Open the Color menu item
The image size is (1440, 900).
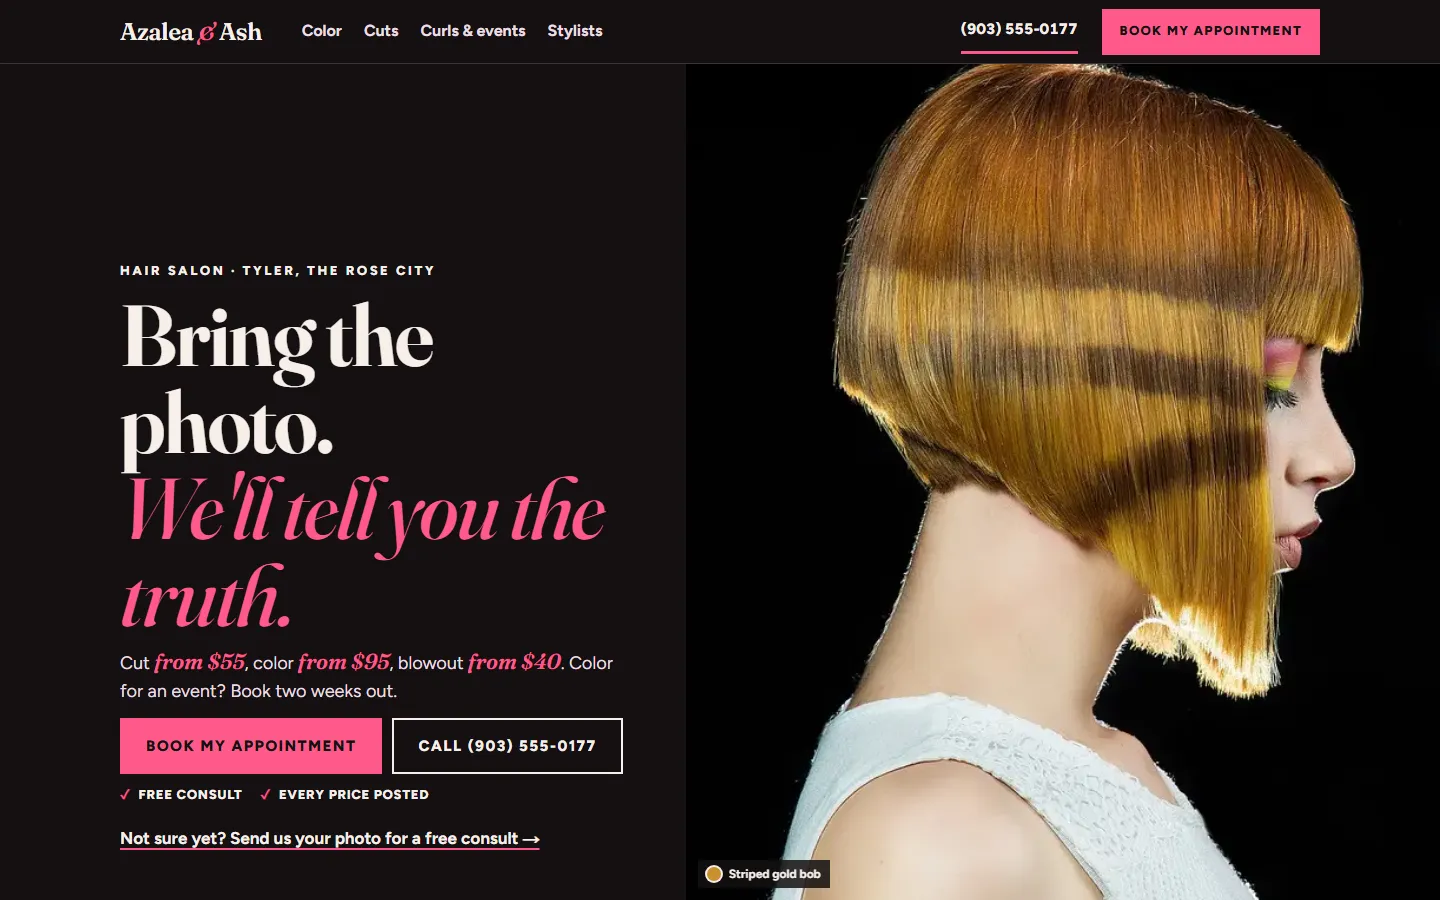click(x=322, y=31)
